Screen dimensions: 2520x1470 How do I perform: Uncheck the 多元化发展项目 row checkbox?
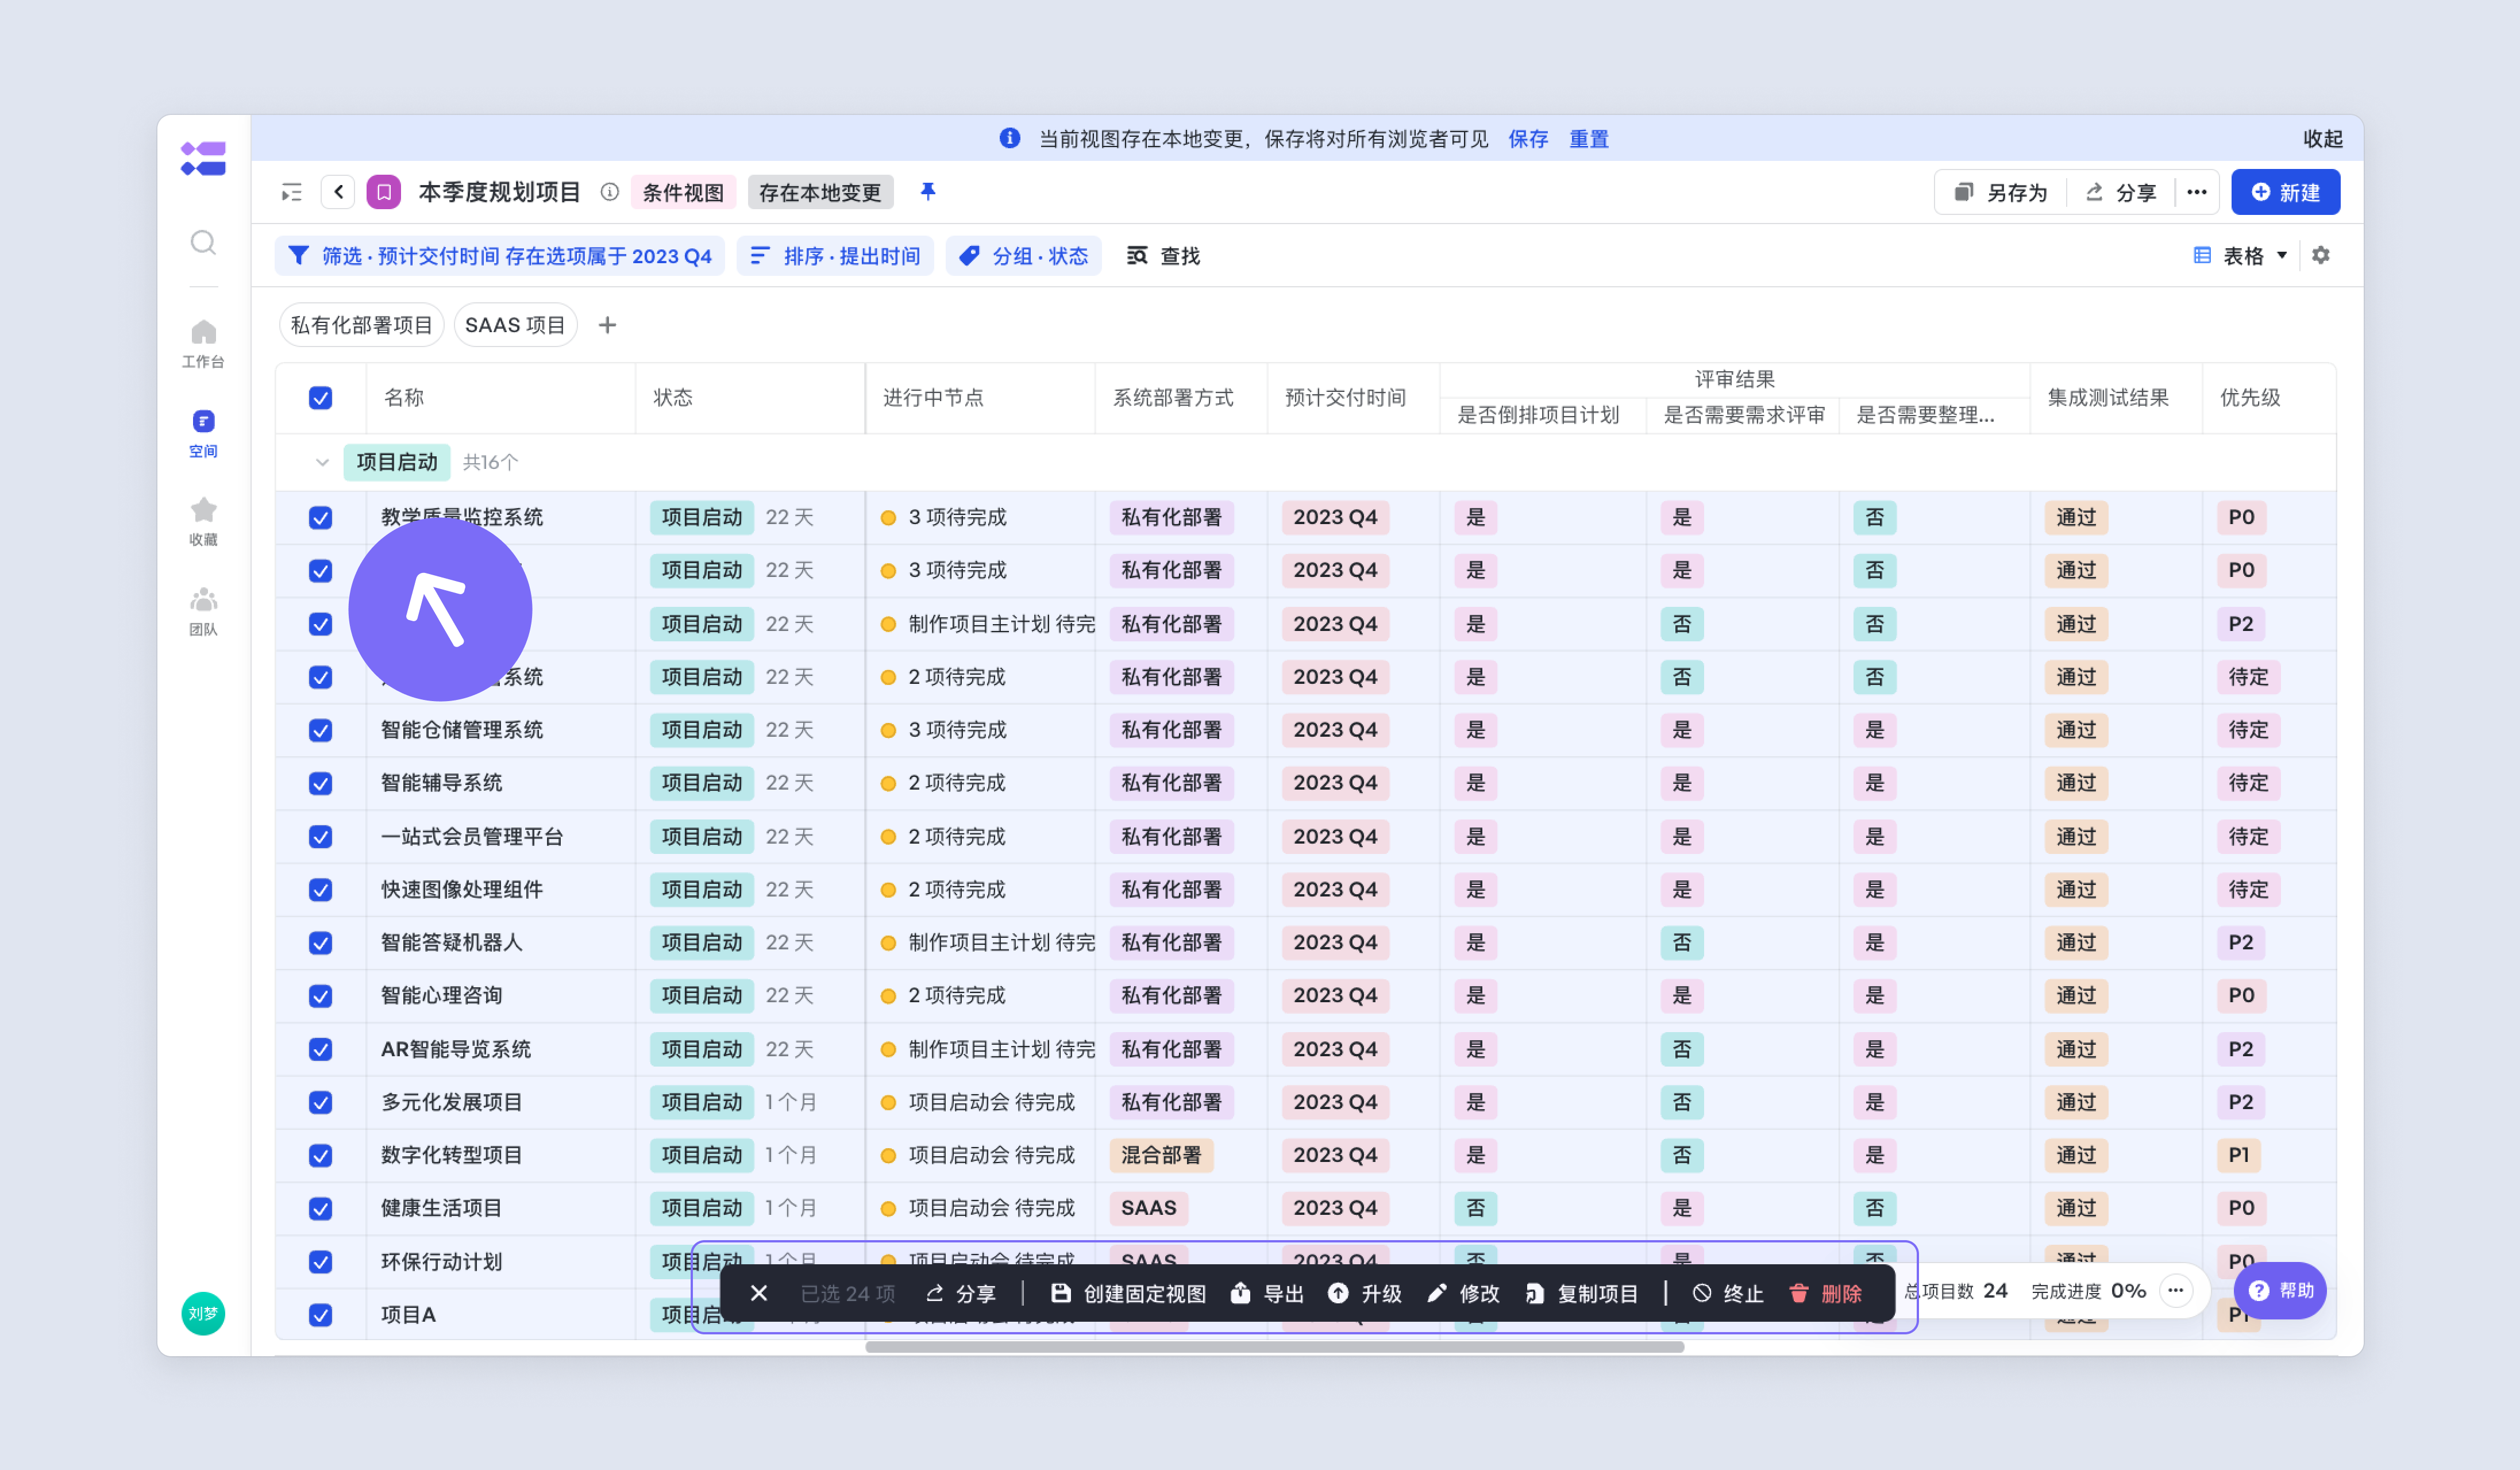(320, 1102)
